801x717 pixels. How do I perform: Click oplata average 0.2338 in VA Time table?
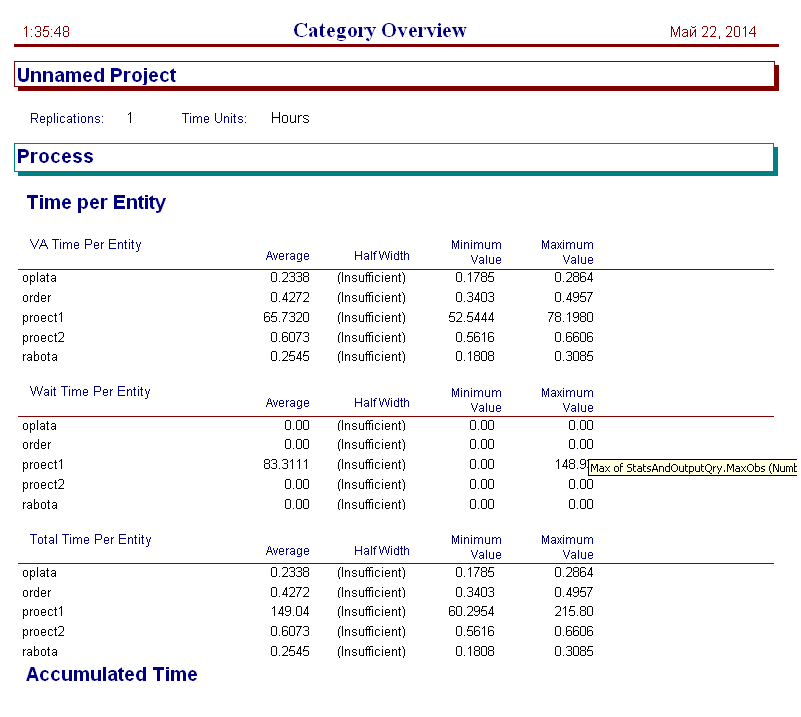click(x=290, y=278)
